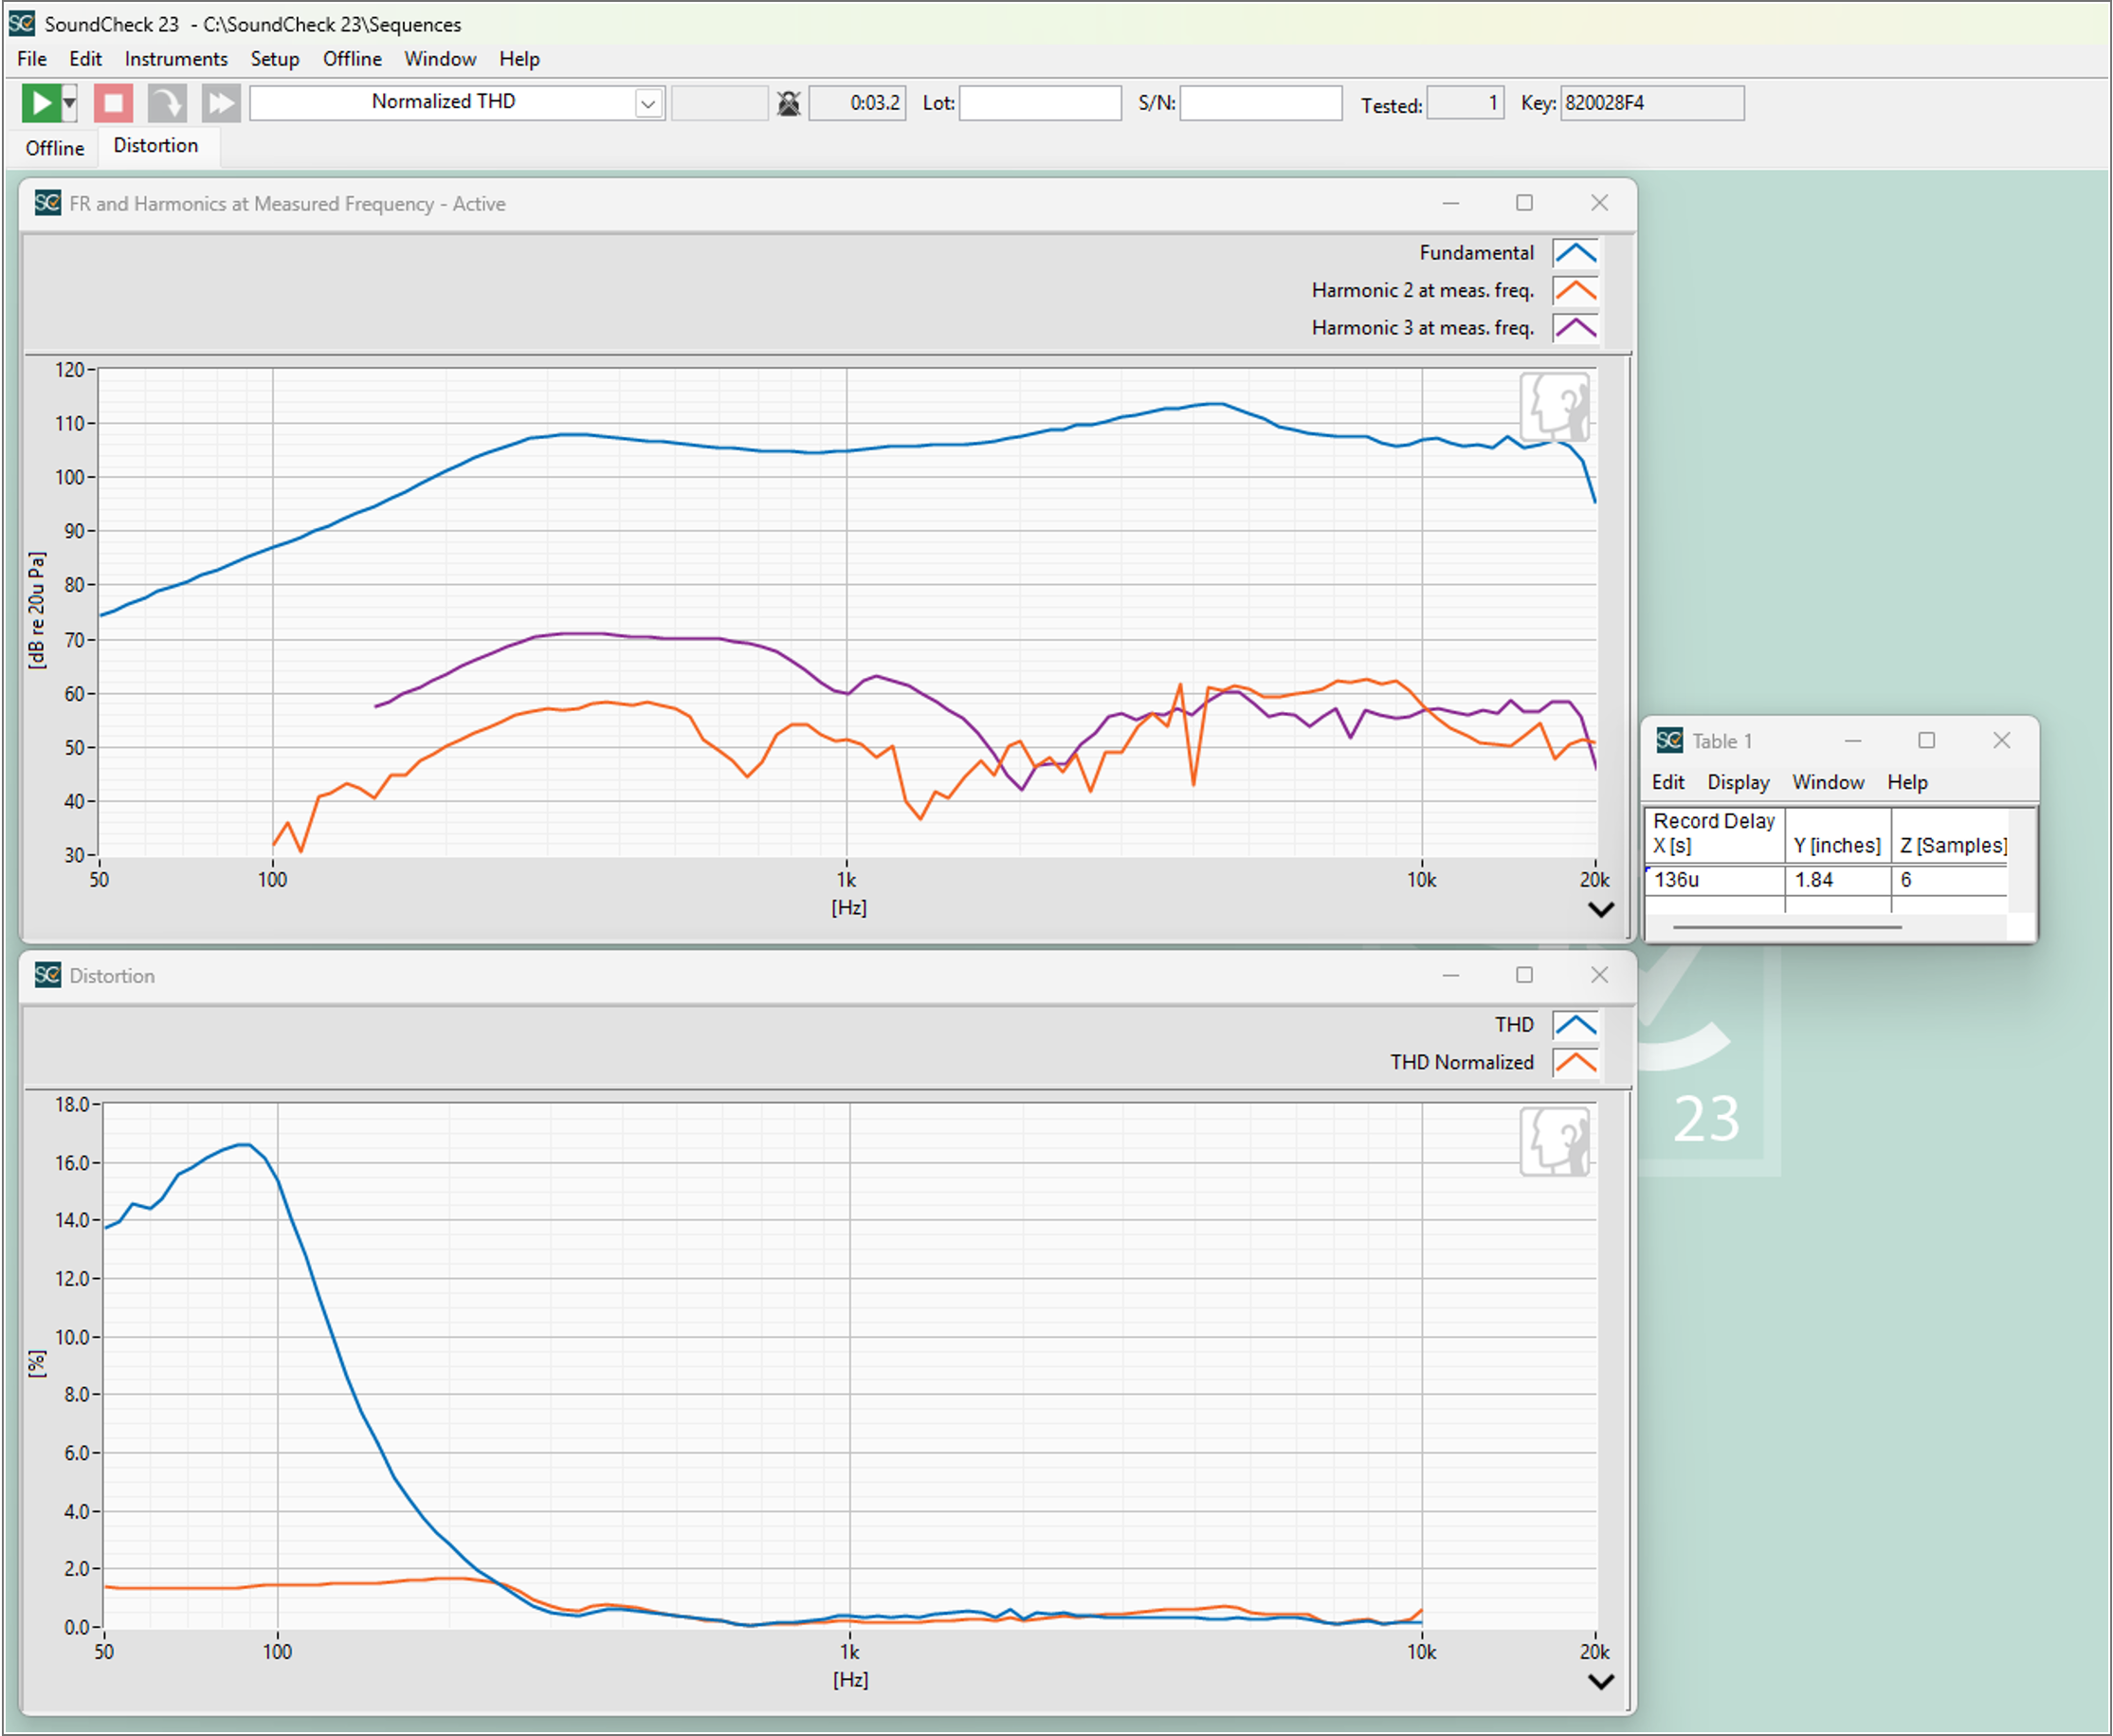Close the FR and Harmonics window

point(1599,203)
